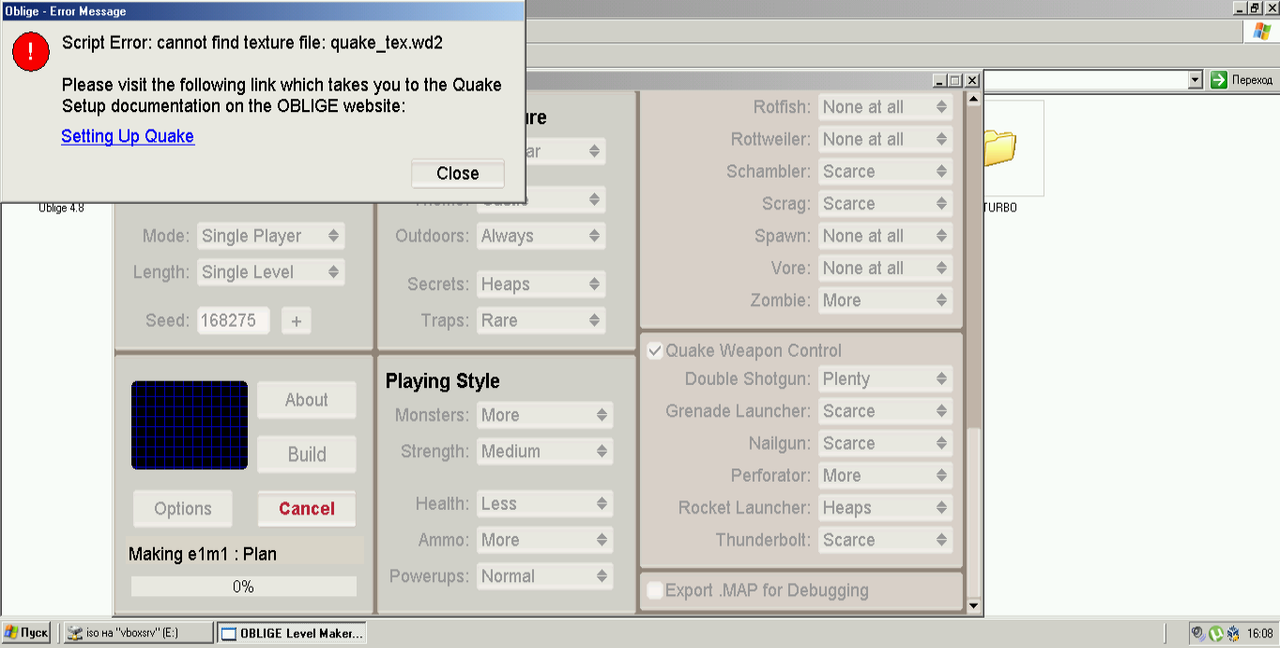Open the Double Shotgun dropdown showing Plenty
The image size is (1280, 648).
(x=885, y=379)
